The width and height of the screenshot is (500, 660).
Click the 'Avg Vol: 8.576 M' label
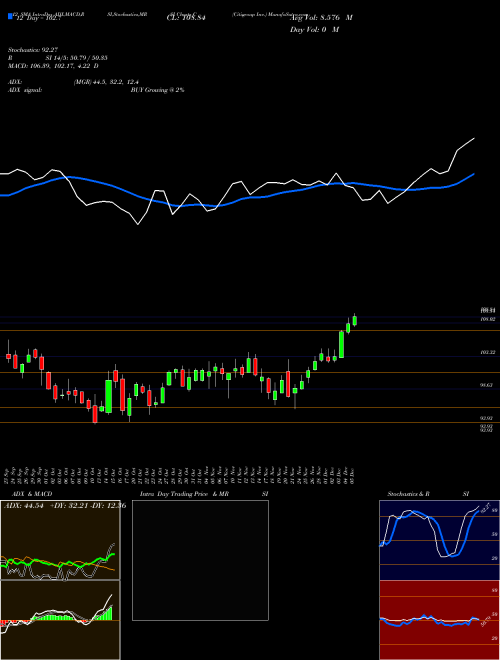[321, 18]
